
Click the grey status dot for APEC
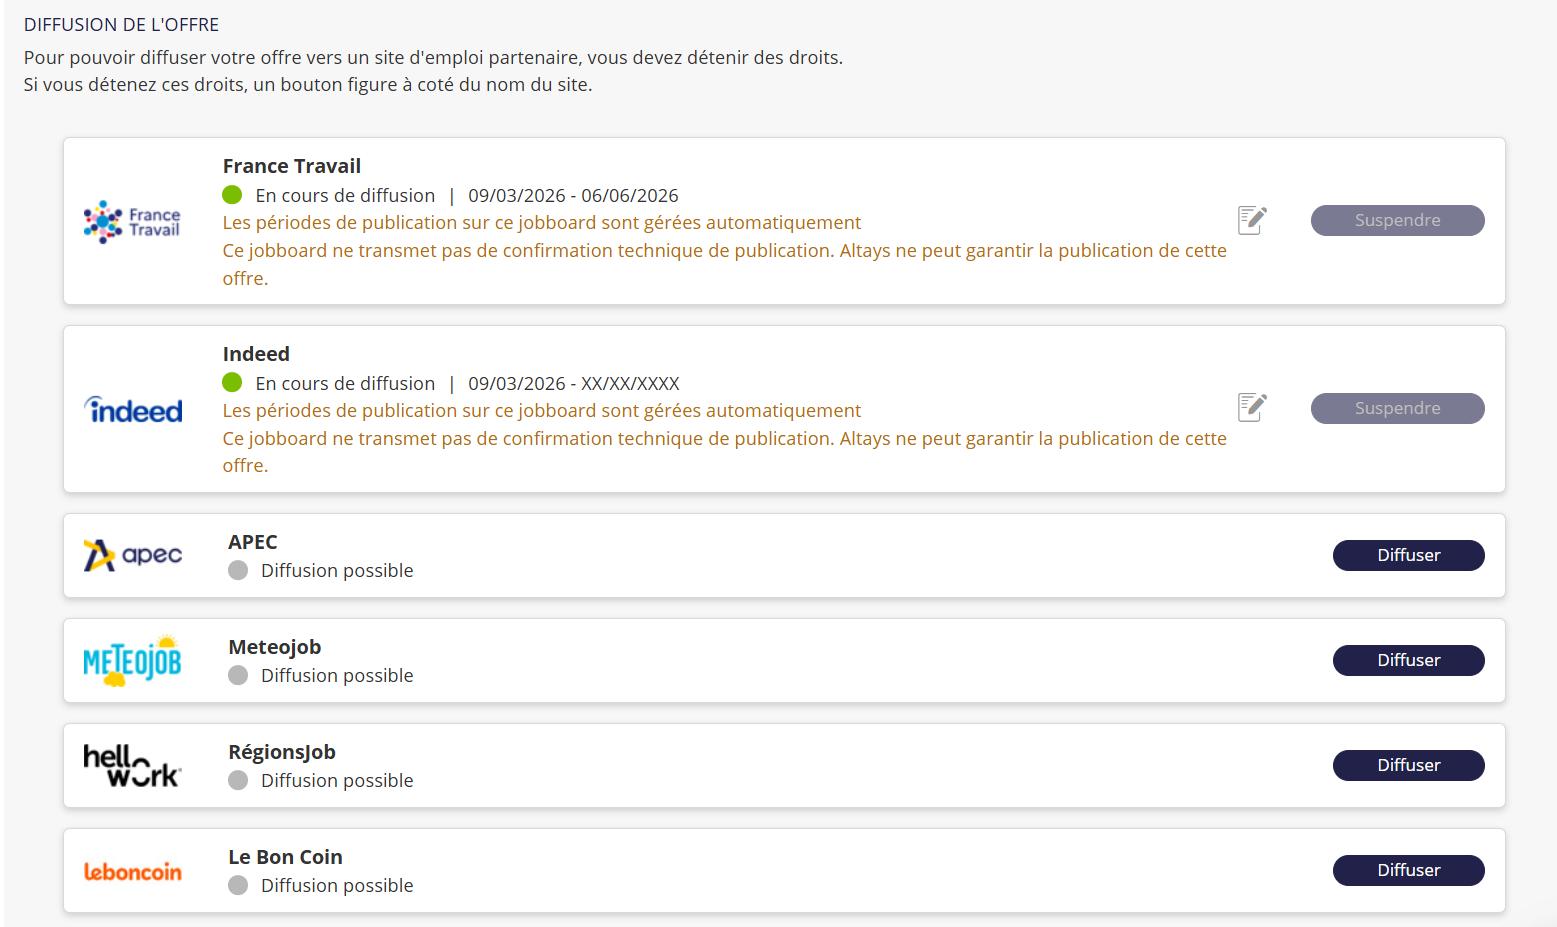pyautogui.click(x=238, y=570)
